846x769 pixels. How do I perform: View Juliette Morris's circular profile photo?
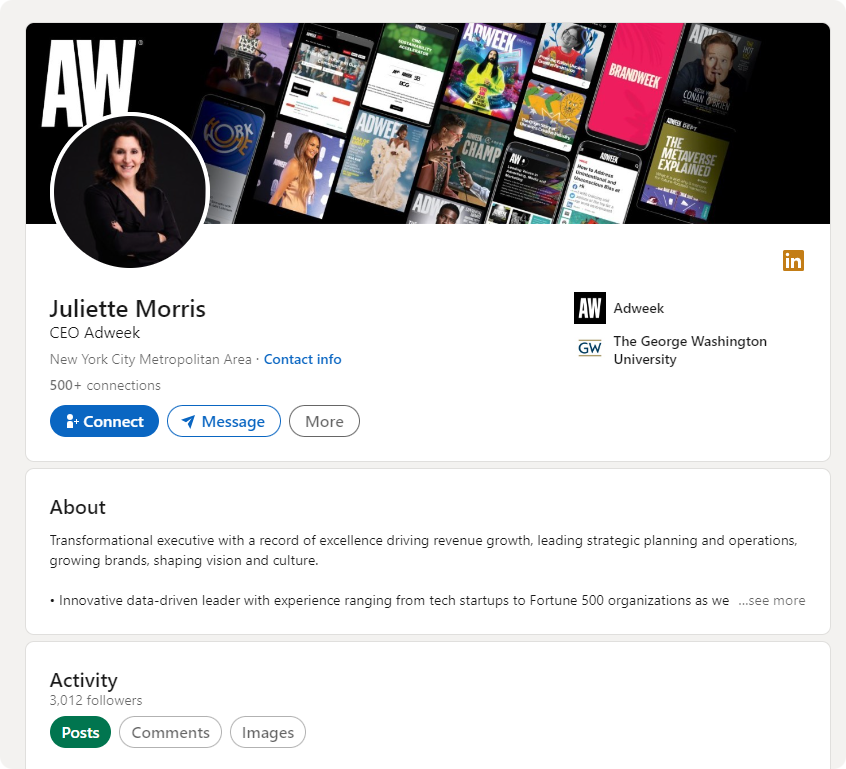tap(129, 192)
